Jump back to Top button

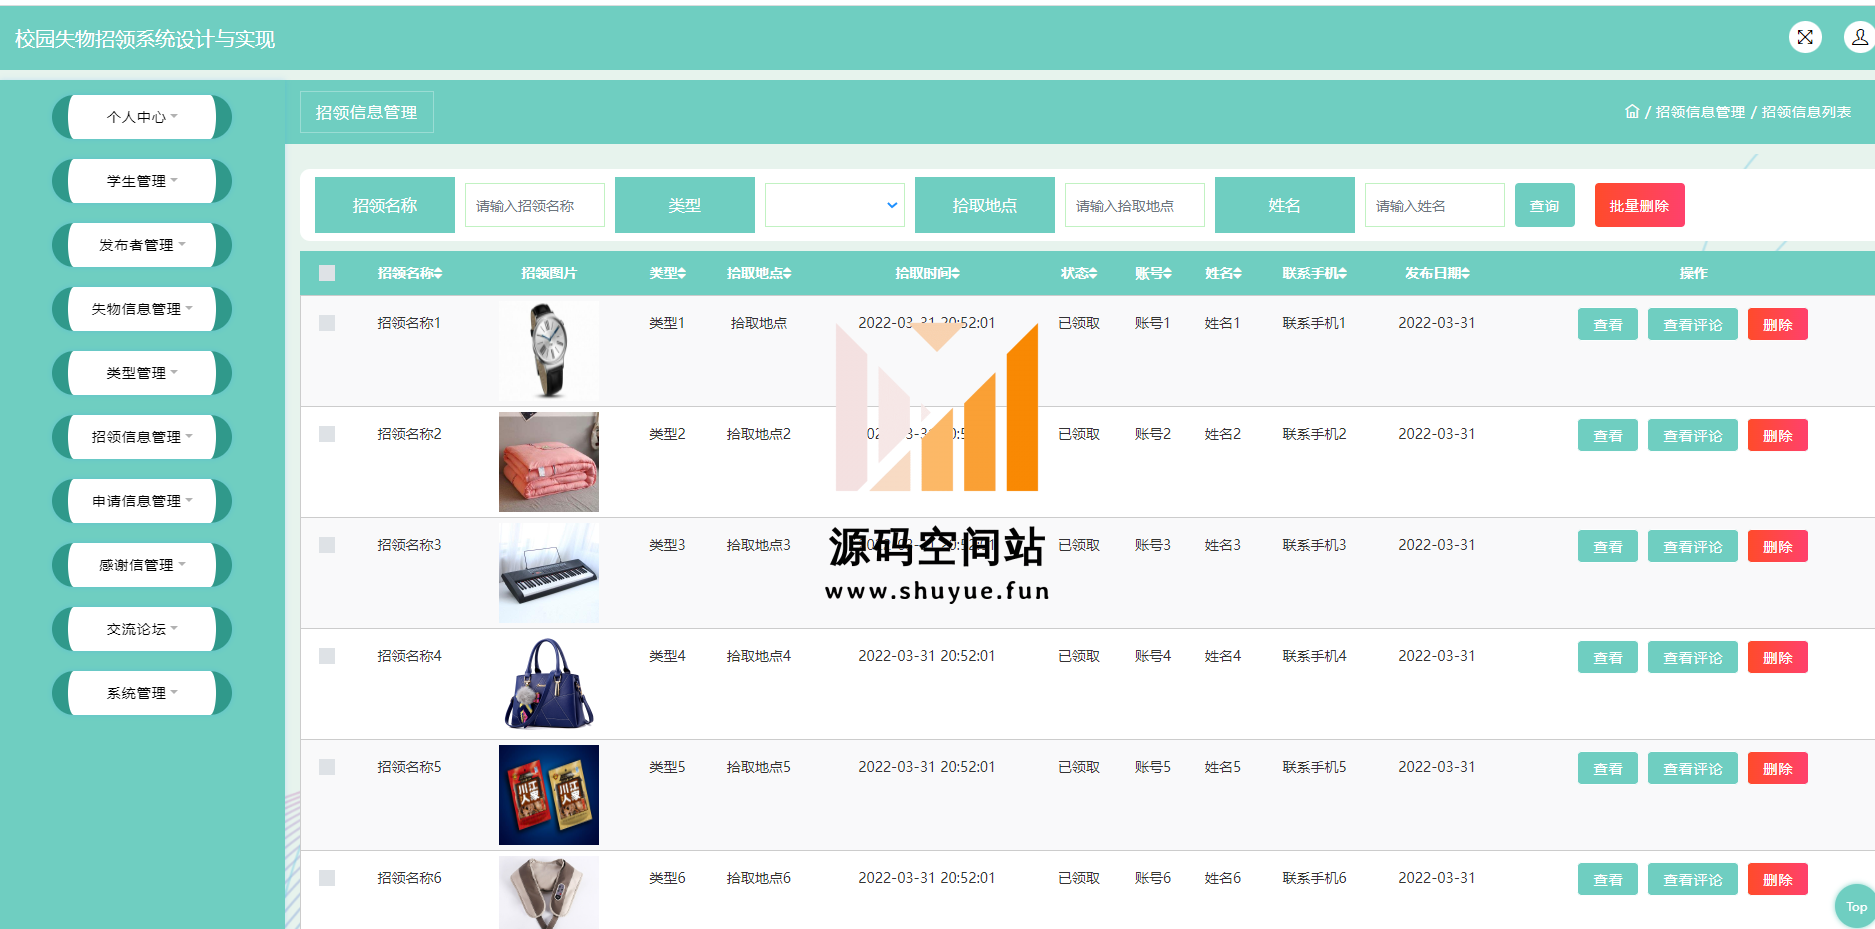coord(1856,907)
